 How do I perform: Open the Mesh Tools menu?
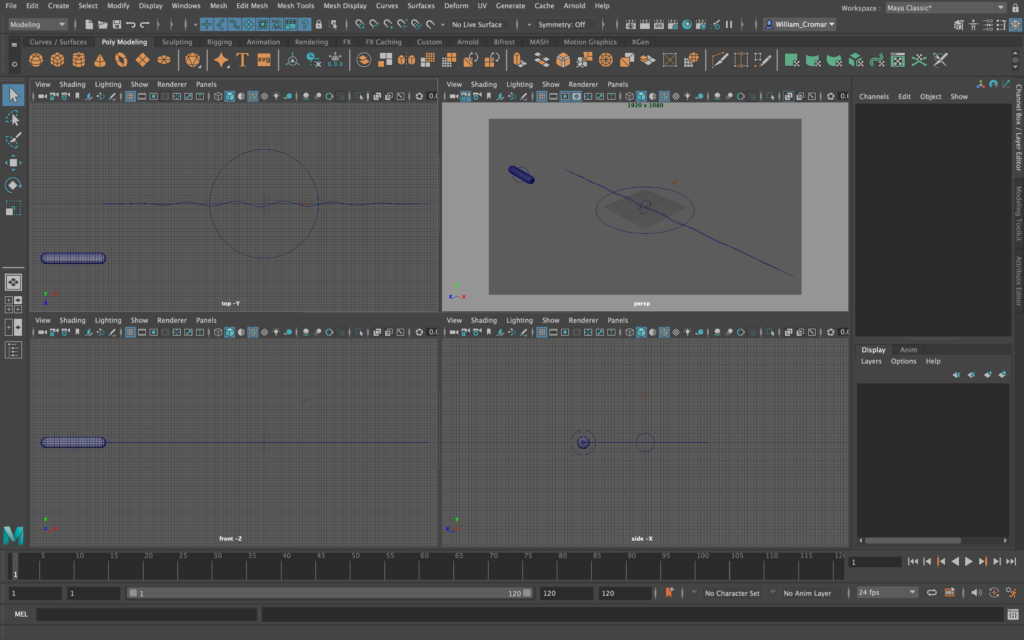(x=295, y=6)
